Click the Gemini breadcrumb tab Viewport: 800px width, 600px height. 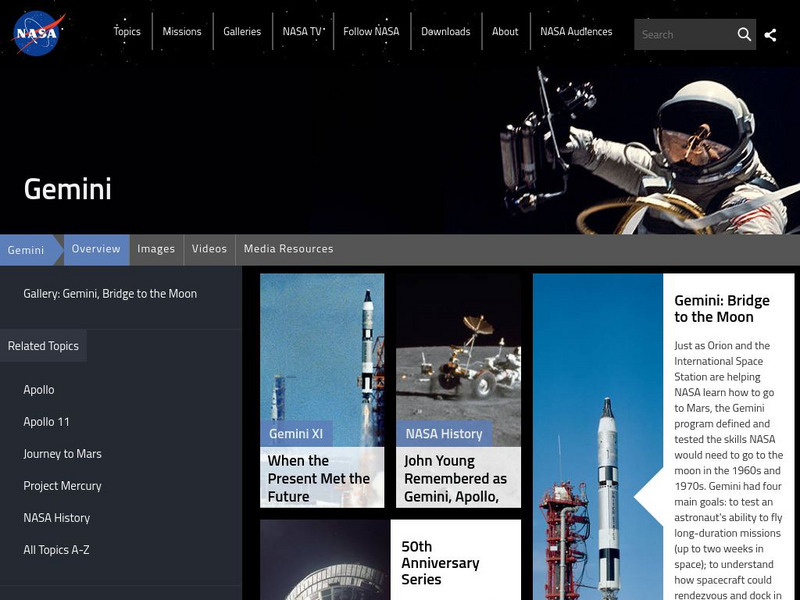tap(27, 250)
